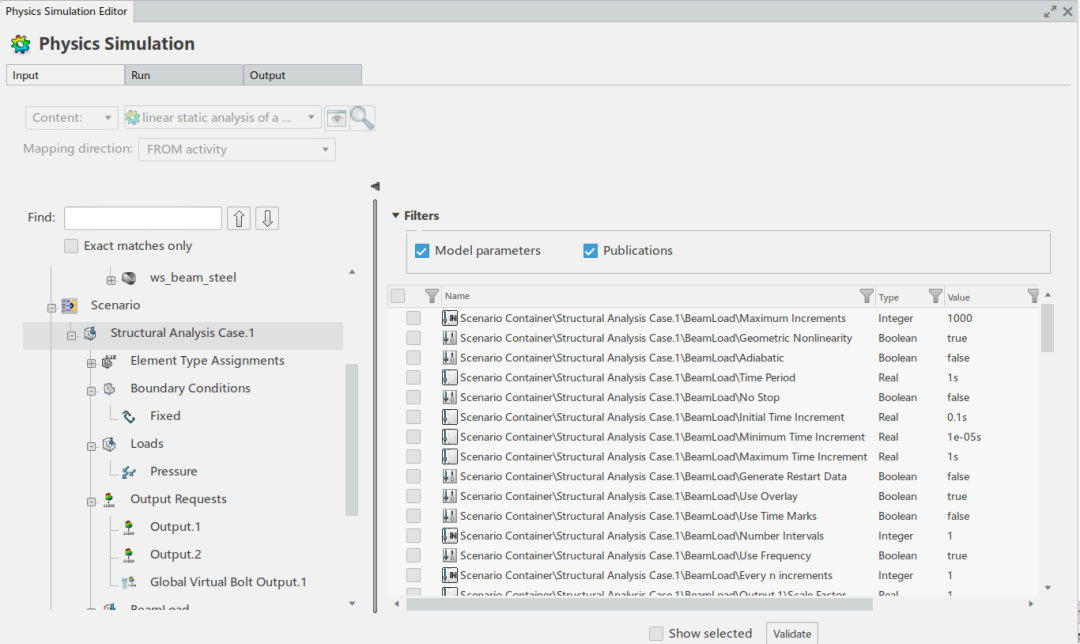Click the magnifier search icon beside content
This screenshot has height=644, width=1080.
pyautogui.click(x=362, y=118)
